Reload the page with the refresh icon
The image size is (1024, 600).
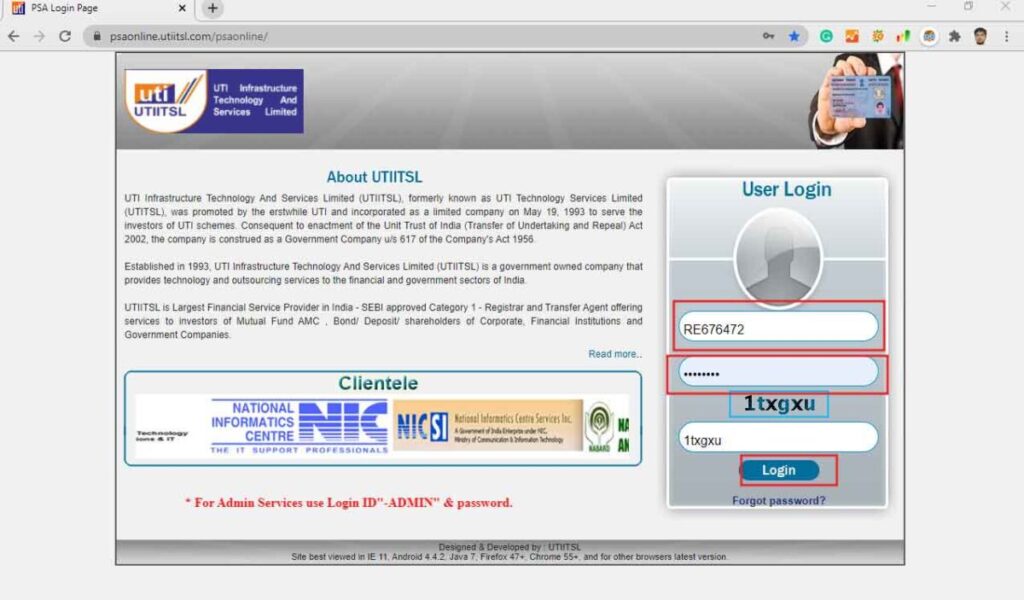pyautogui.click(x=65, y=36)
